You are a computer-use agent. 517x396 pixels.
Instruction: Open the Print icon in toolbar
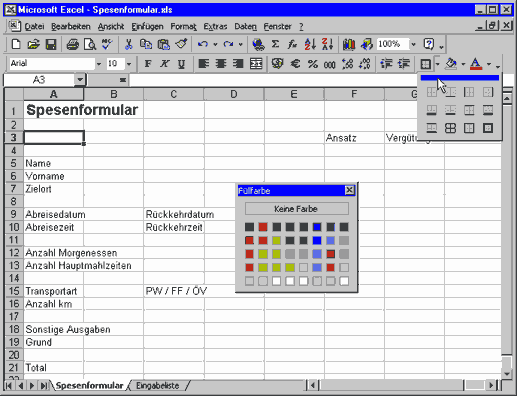tap(72, 44)
